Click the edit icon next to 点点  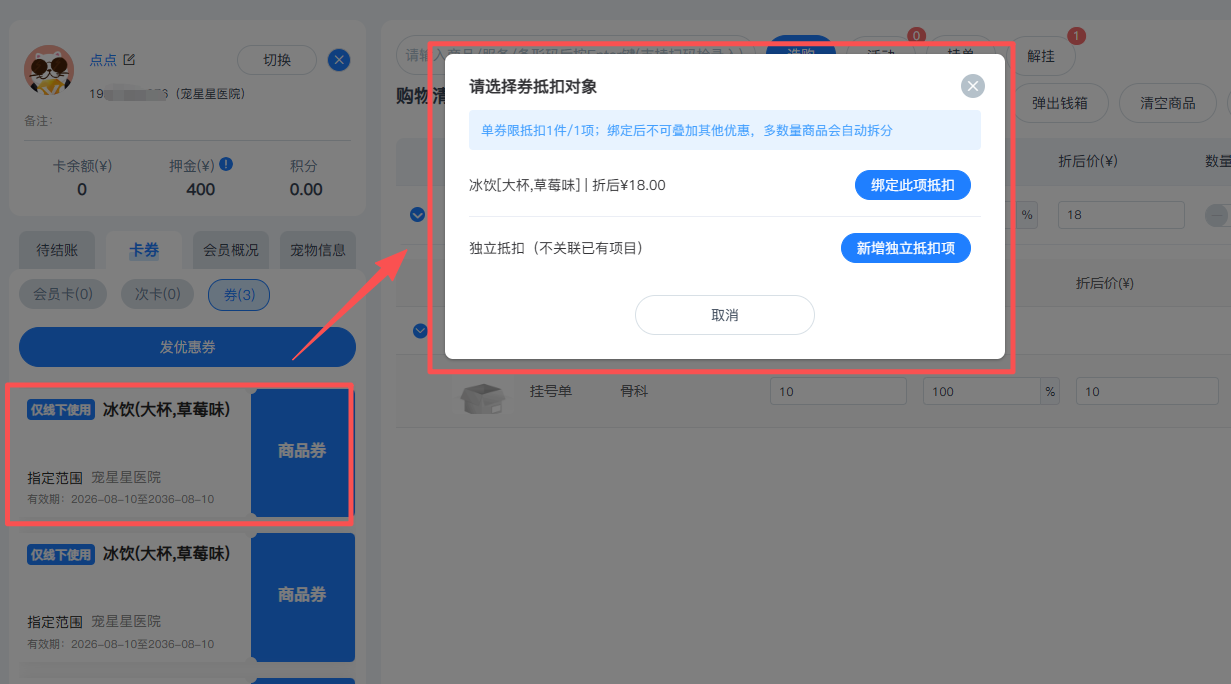[x=129, y=60]
